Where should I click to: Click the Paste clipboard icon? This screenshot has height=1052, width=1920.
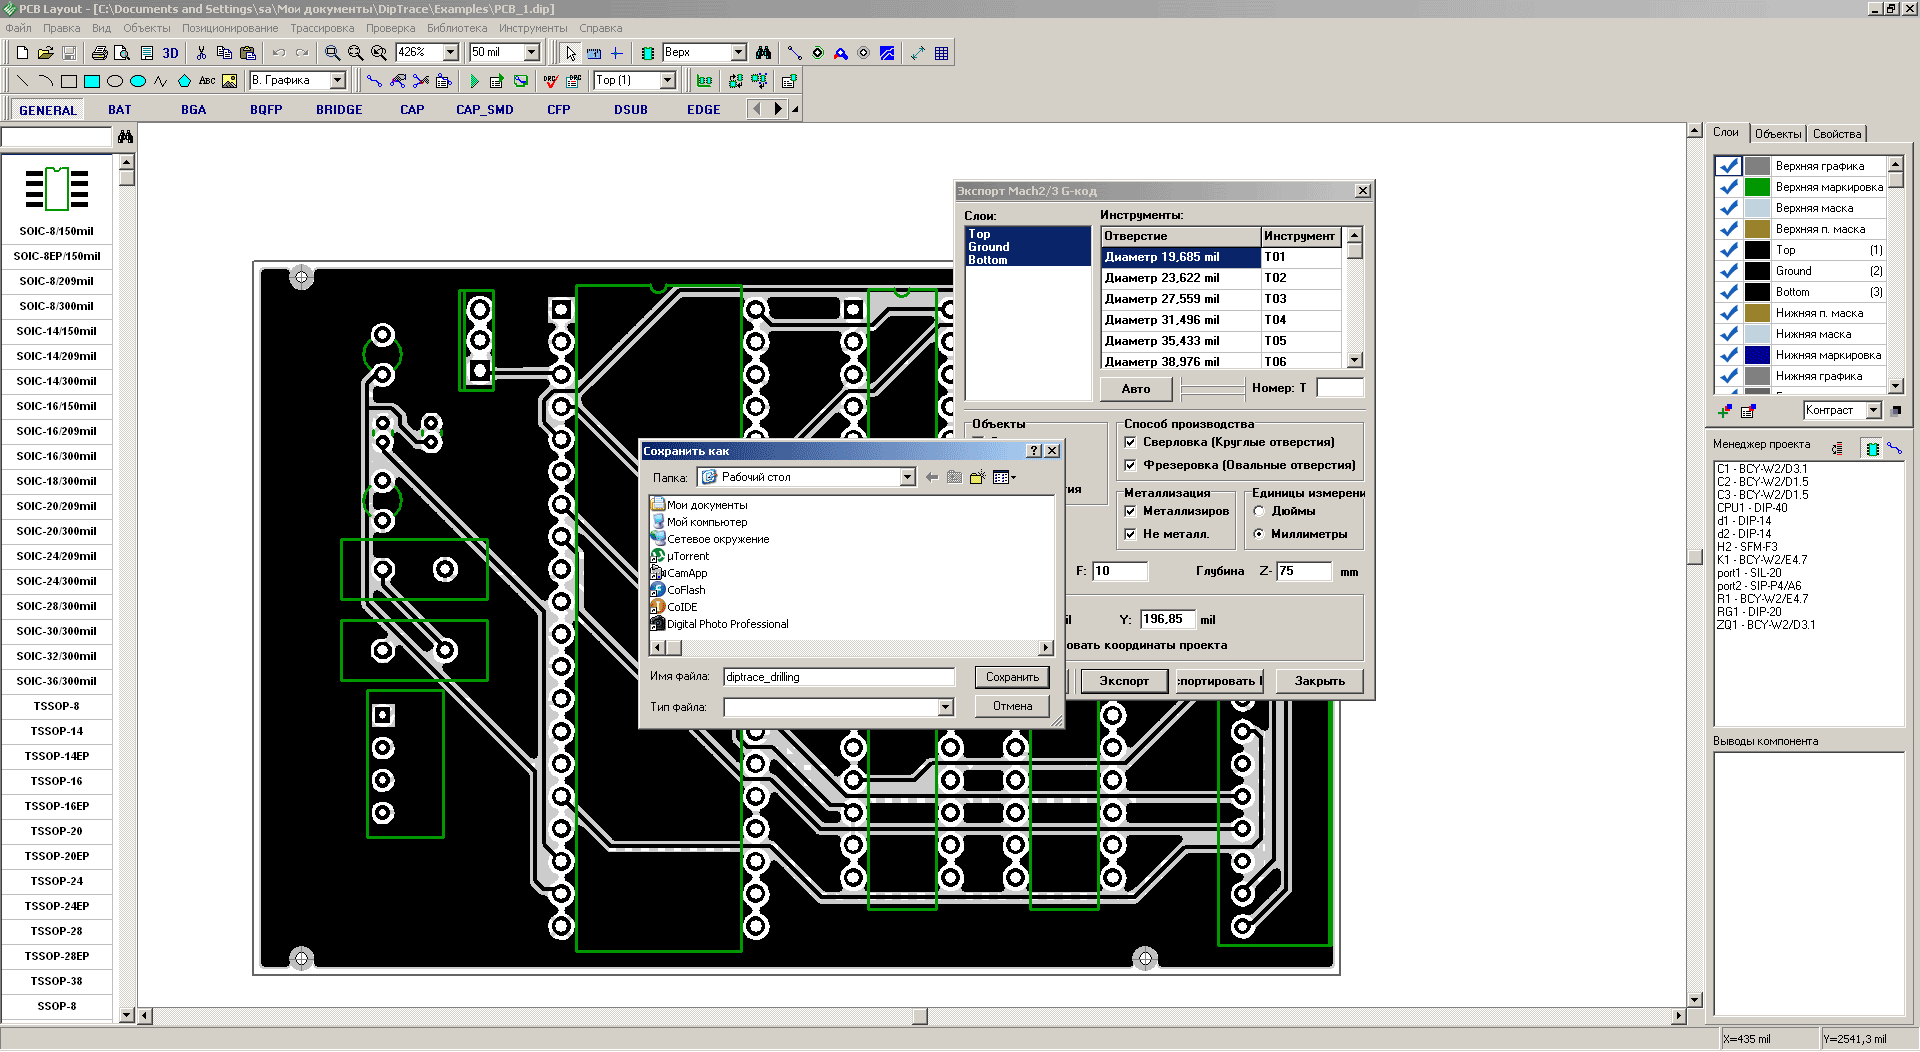pyautogui.click(x=248, y=53)
